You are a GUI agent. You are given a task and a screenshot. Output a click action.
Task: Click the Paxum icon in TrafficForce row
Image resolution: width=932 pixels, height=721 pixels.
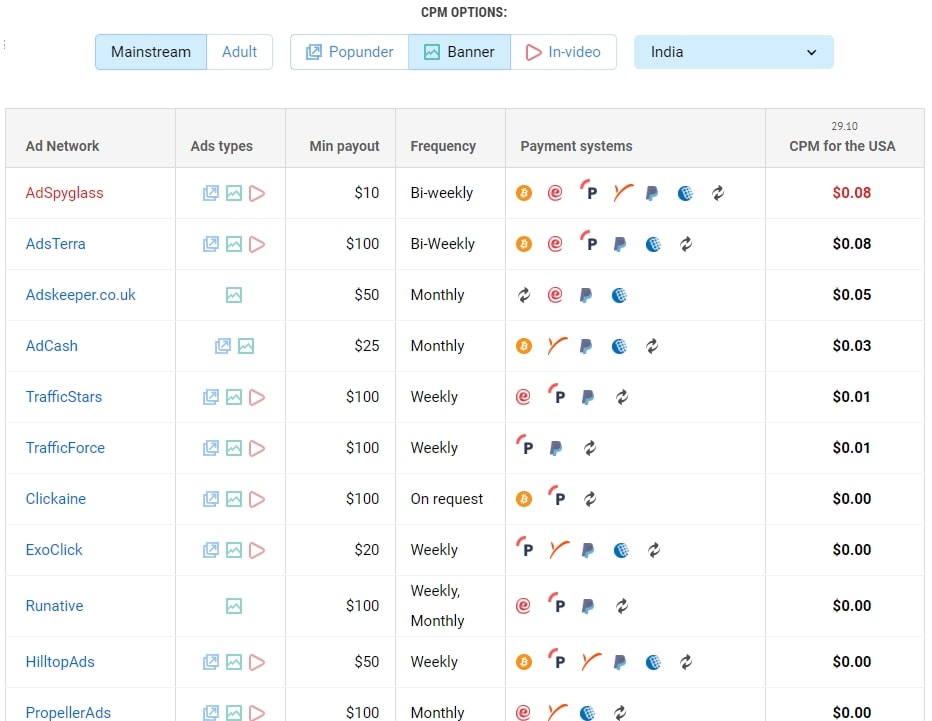point(524,445)
